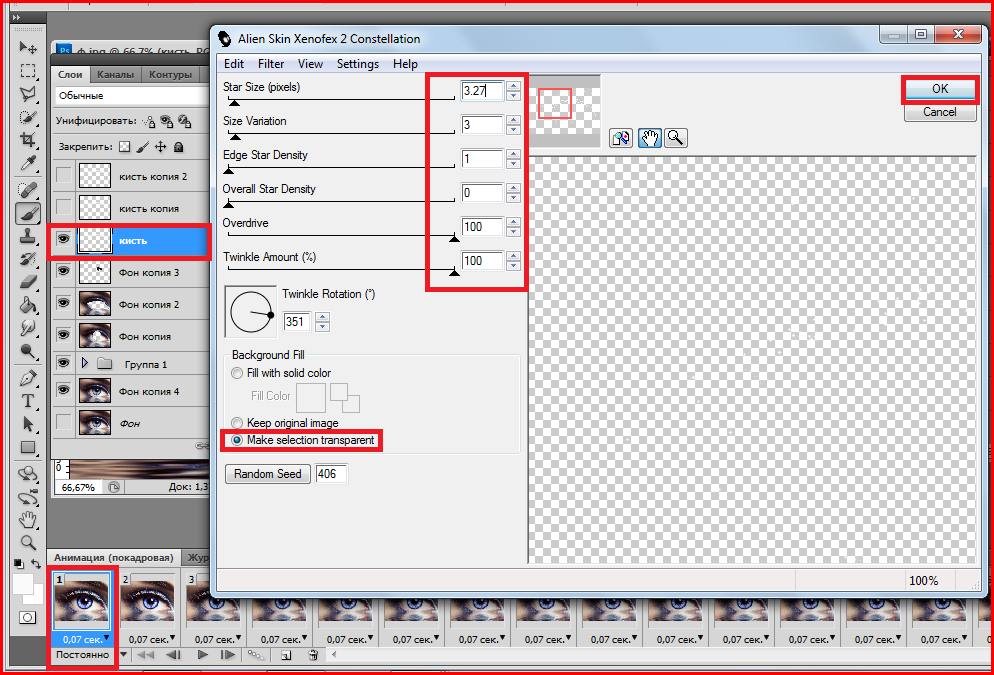Select the Polygonal Lasso tool
The height and width of the screenshot is (675, 994).
[28, 94]
